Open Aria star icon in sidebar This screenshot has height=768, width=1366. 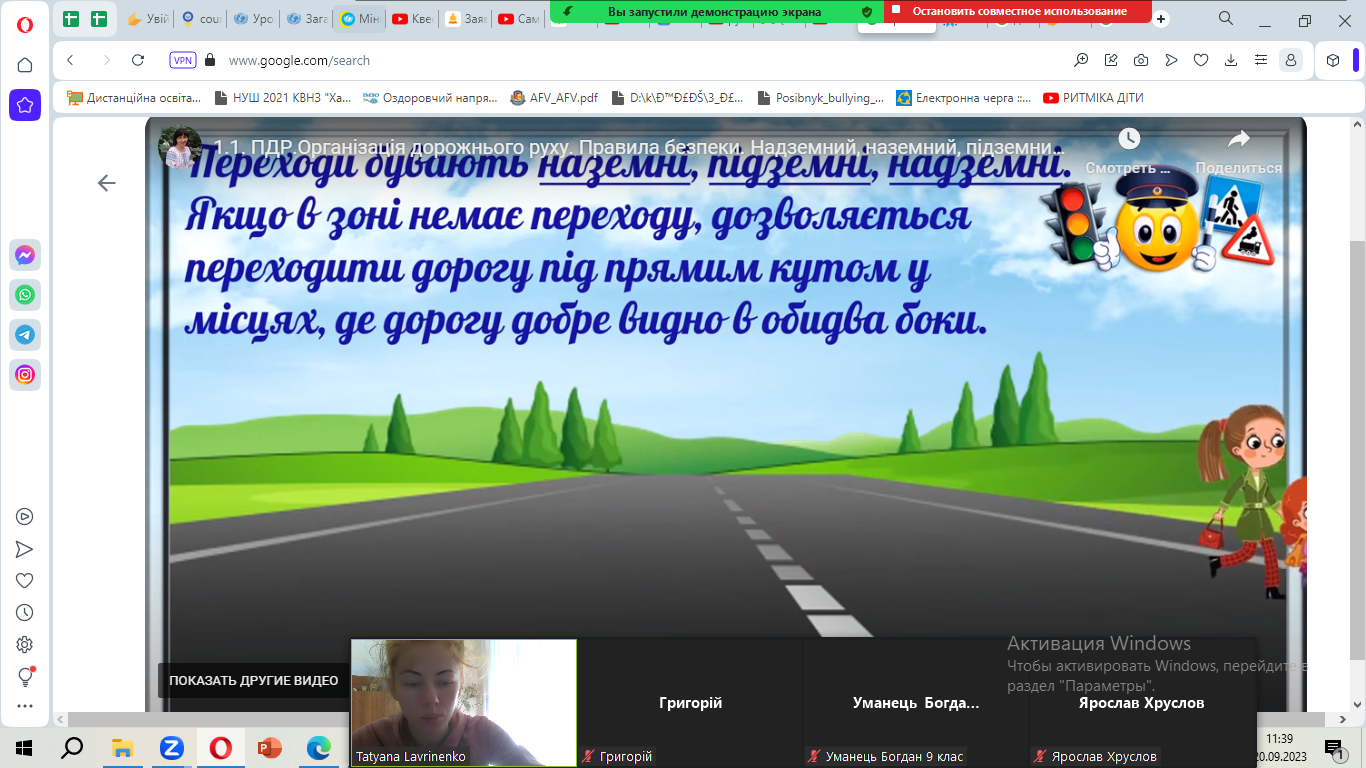pyautogui.click(x=25, y=105)
